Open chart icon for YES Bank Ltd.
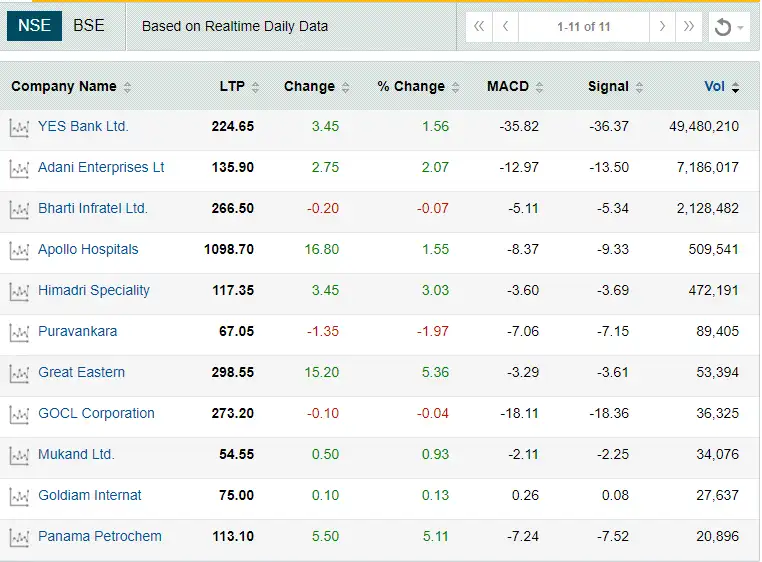Screen dimensions: 762x562 [x=19, y=127]
